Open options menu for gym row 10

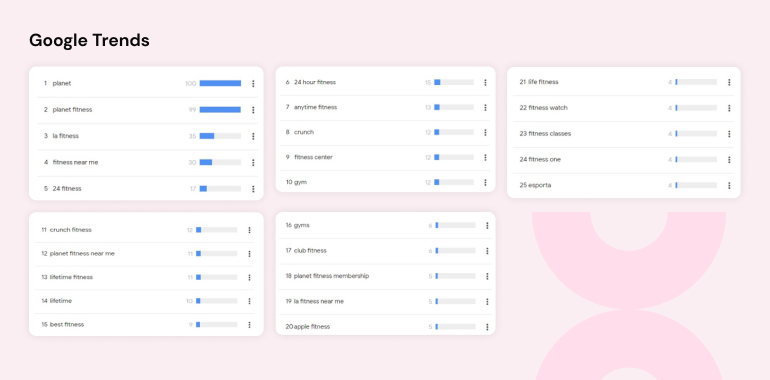(485, 182)
